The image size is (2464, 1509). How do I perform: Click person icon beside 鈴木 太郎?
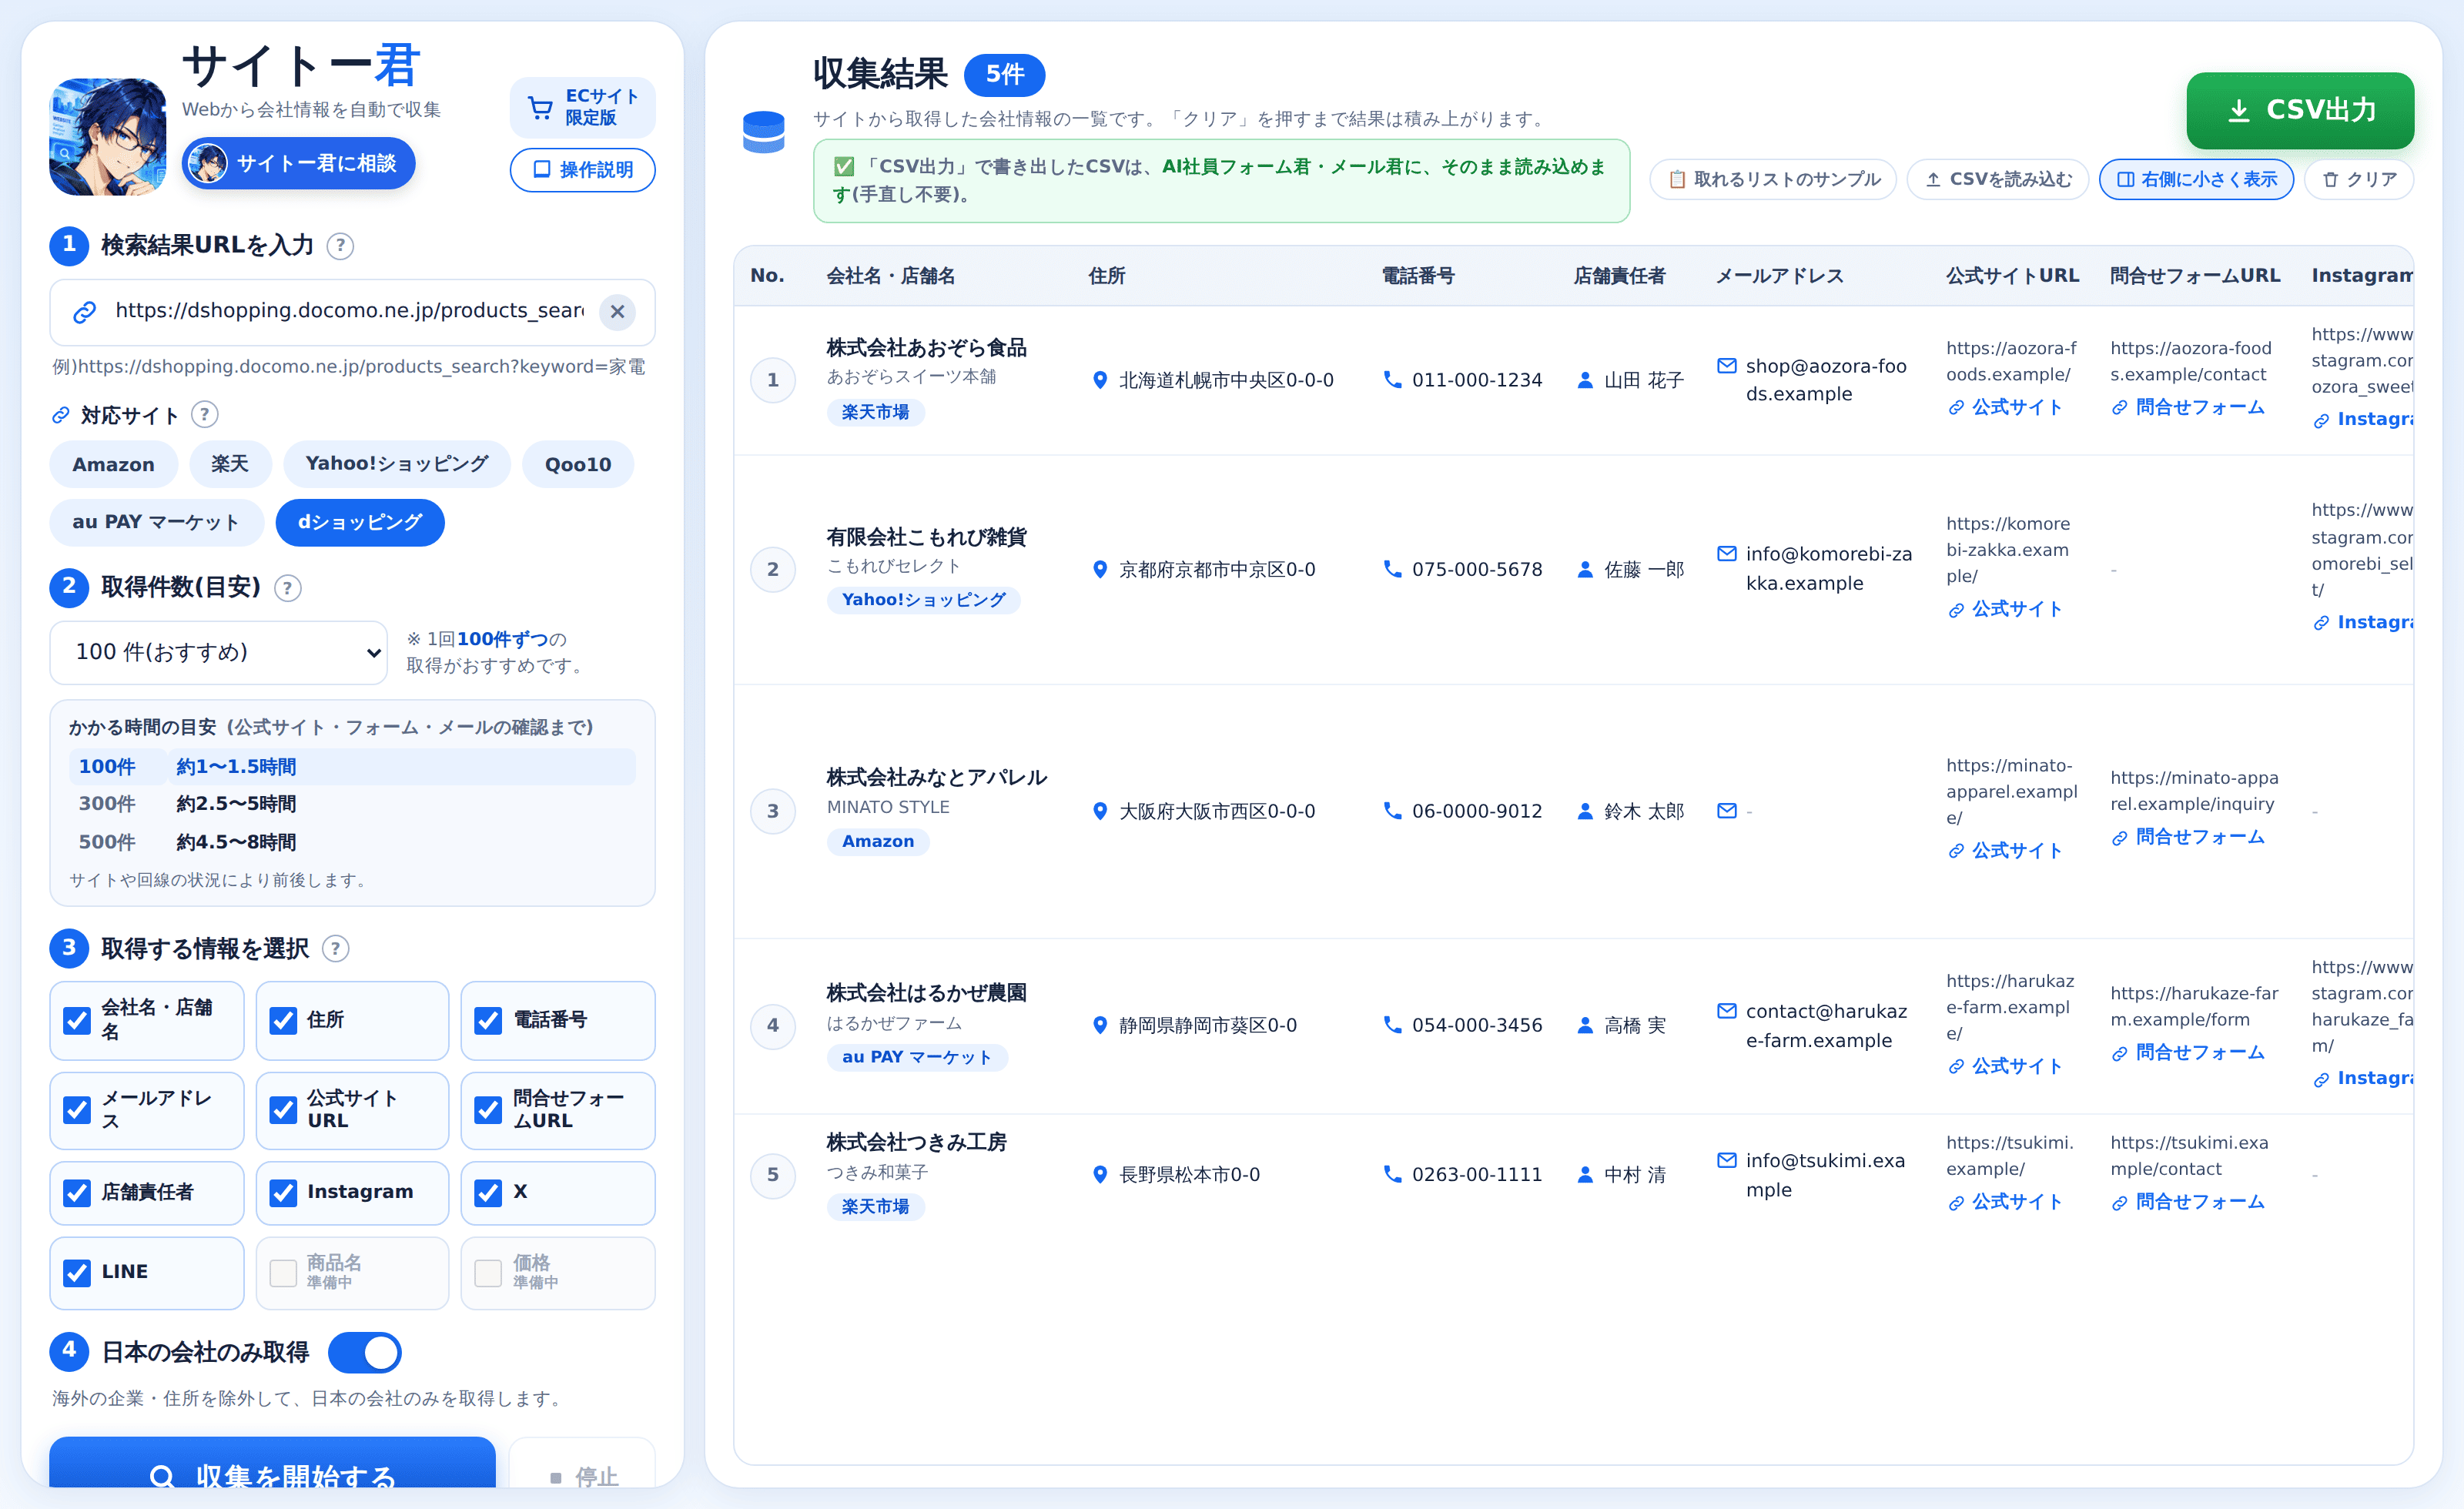pos(1585,811)
